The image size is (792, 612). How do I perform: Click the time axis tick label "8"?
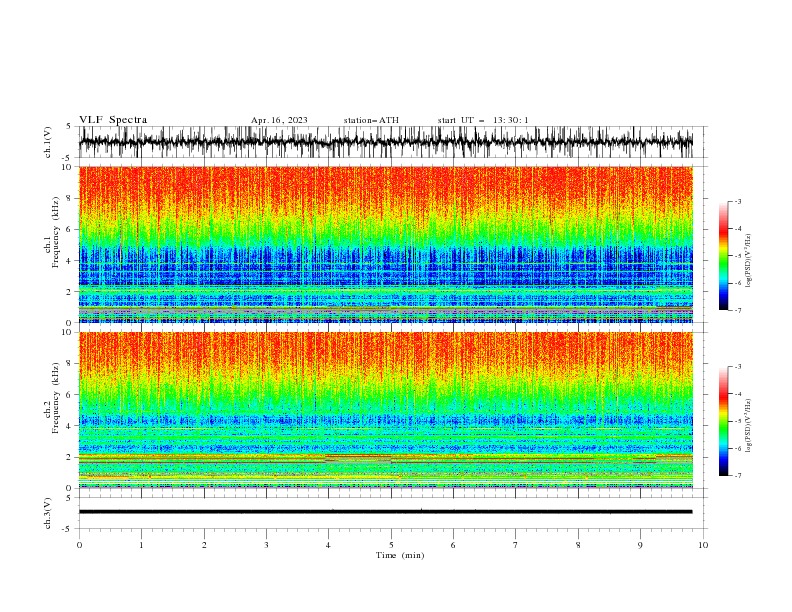[x=578, y=545]
